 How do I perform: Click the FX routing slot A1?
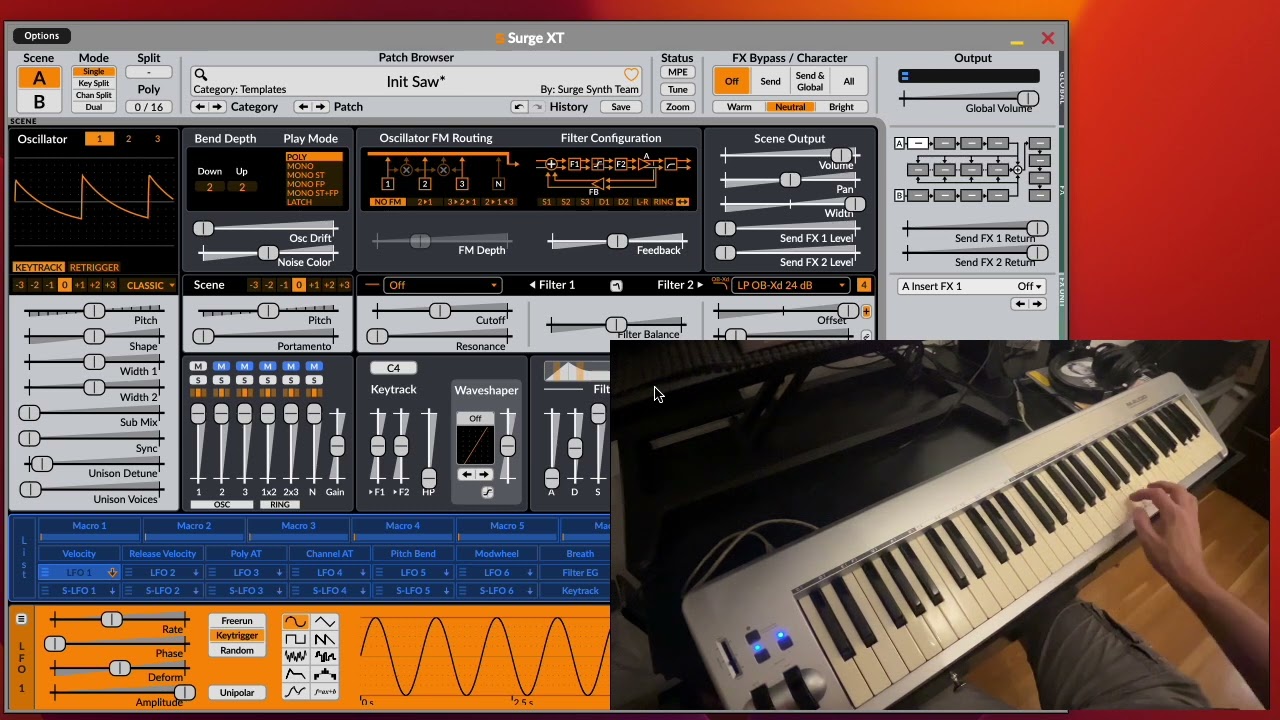919,144
